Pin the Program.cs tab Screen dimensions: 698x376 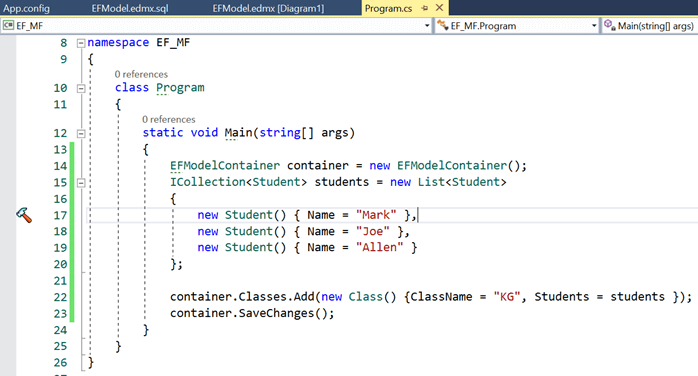tap(424, 8)
